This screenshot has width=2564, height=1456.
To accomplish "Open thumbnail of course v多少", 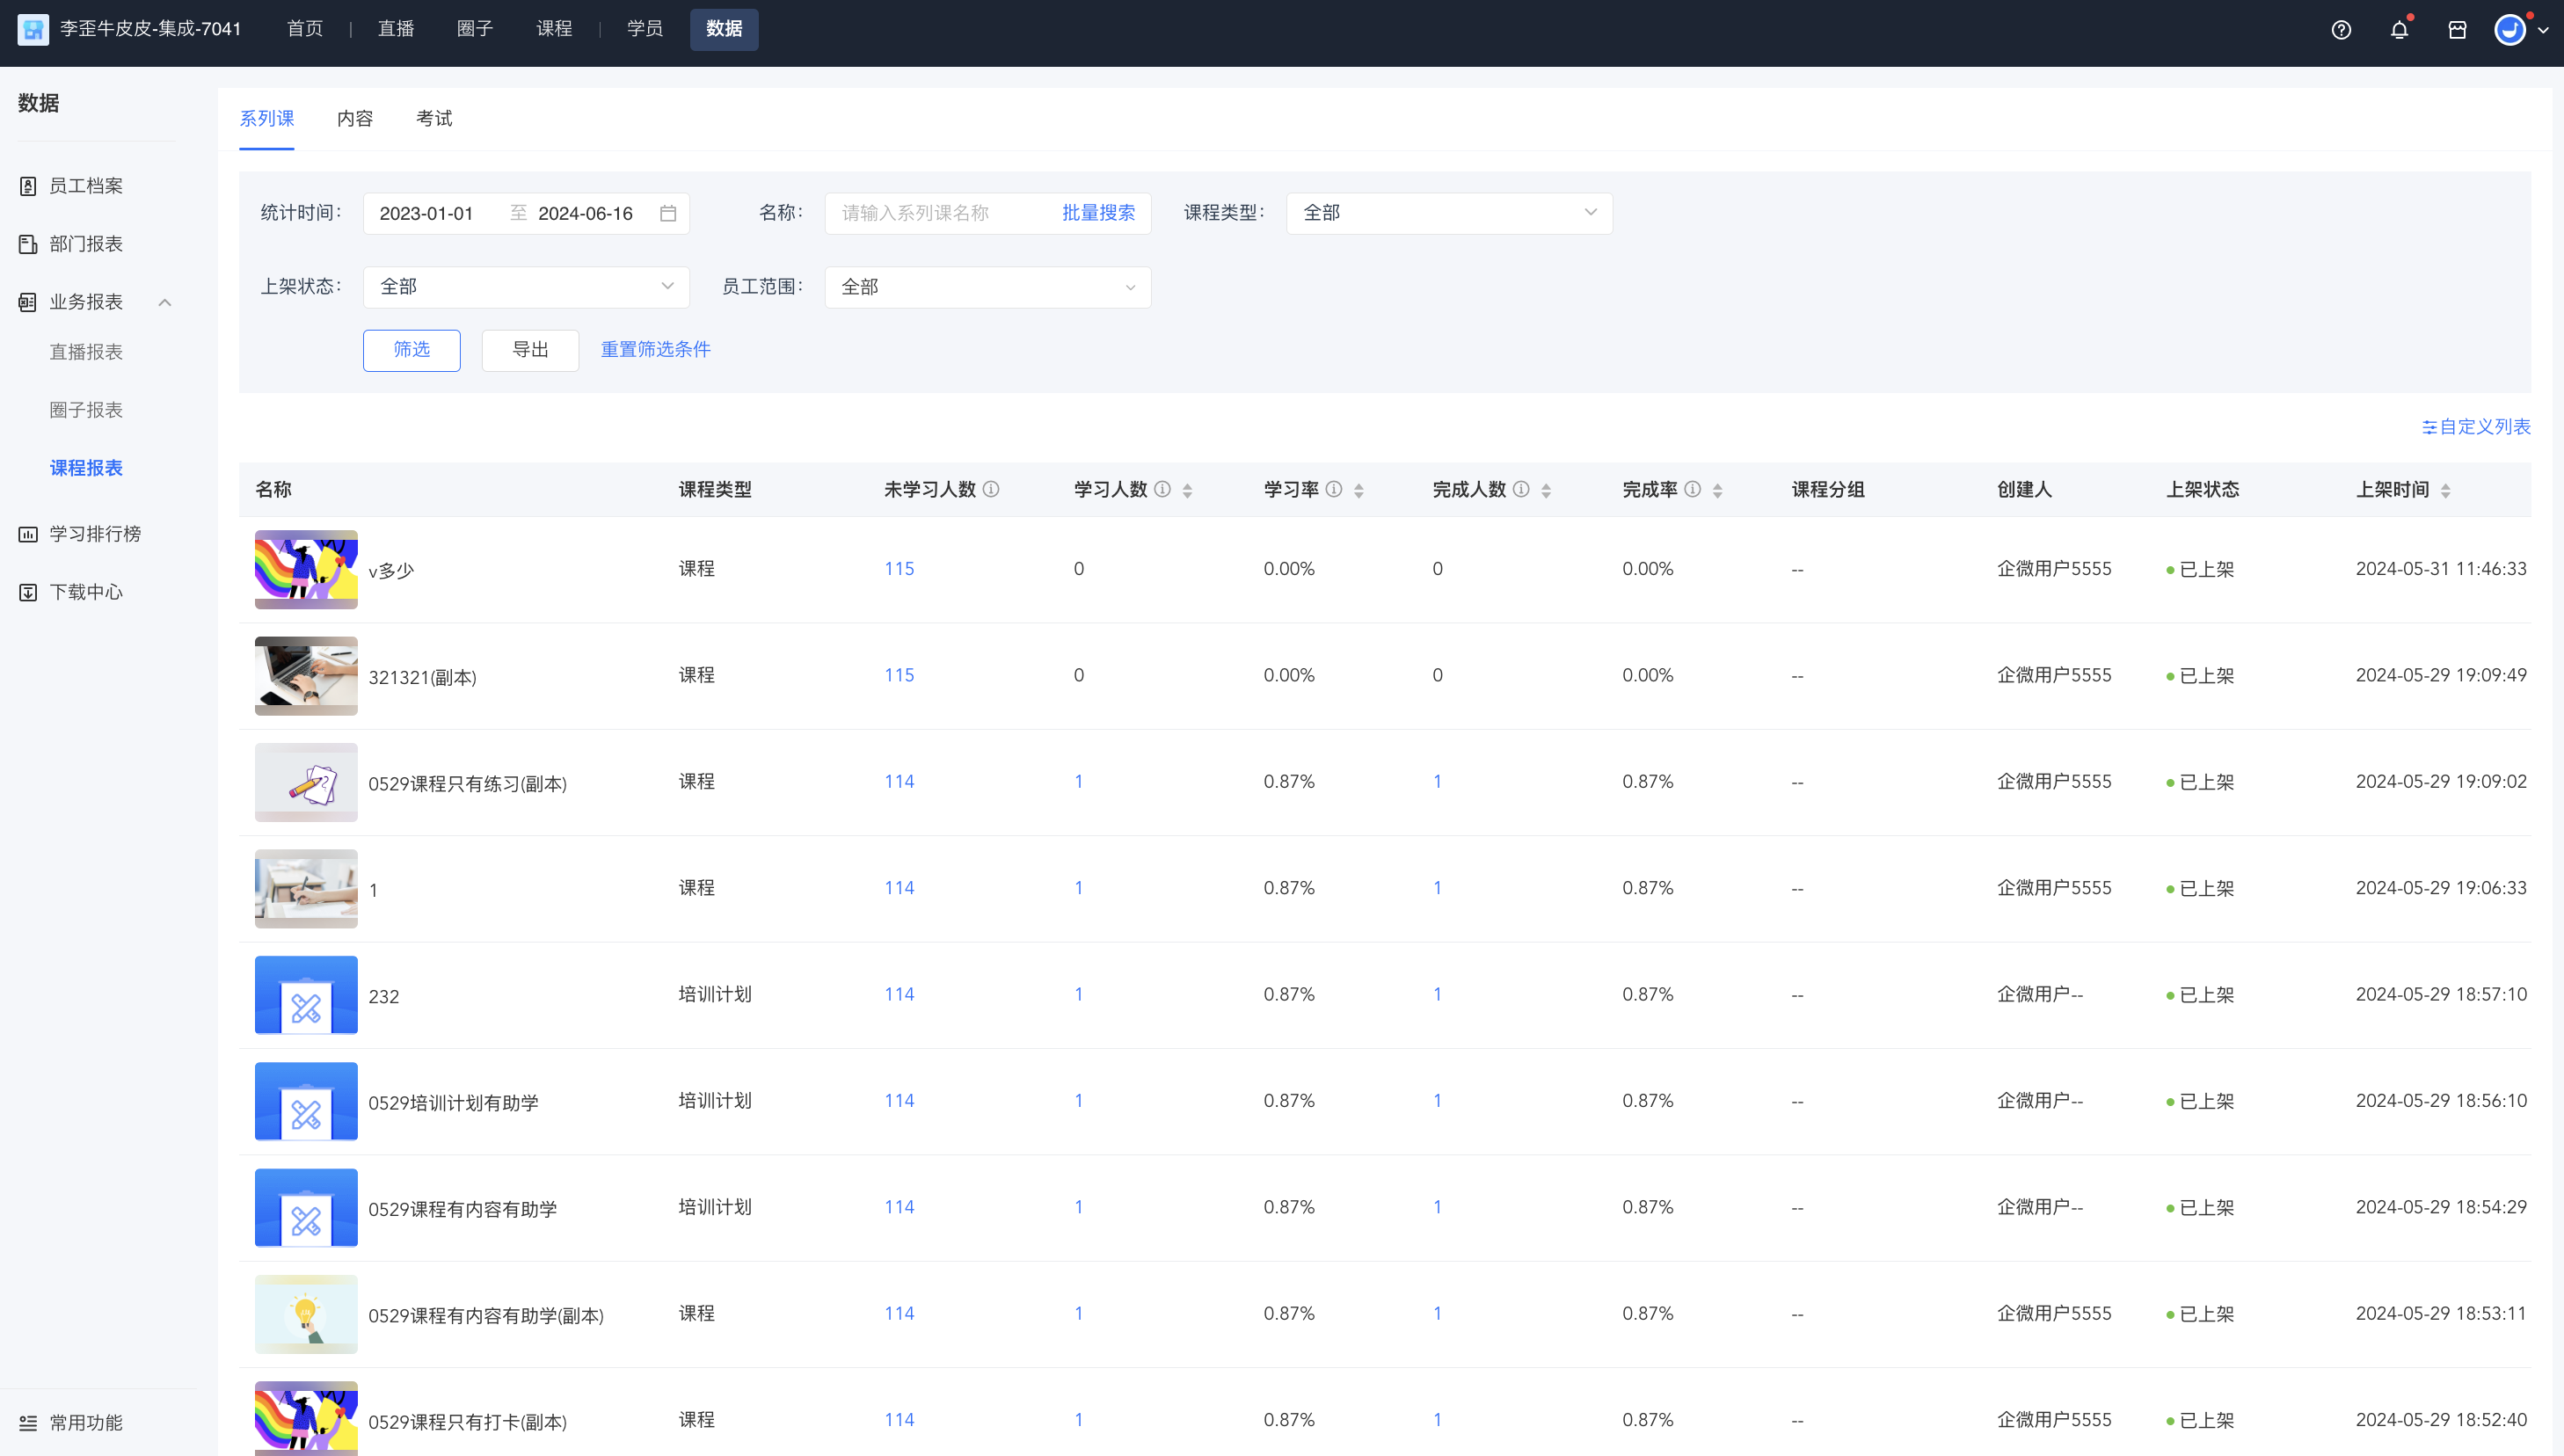I will tap(306, 570).
